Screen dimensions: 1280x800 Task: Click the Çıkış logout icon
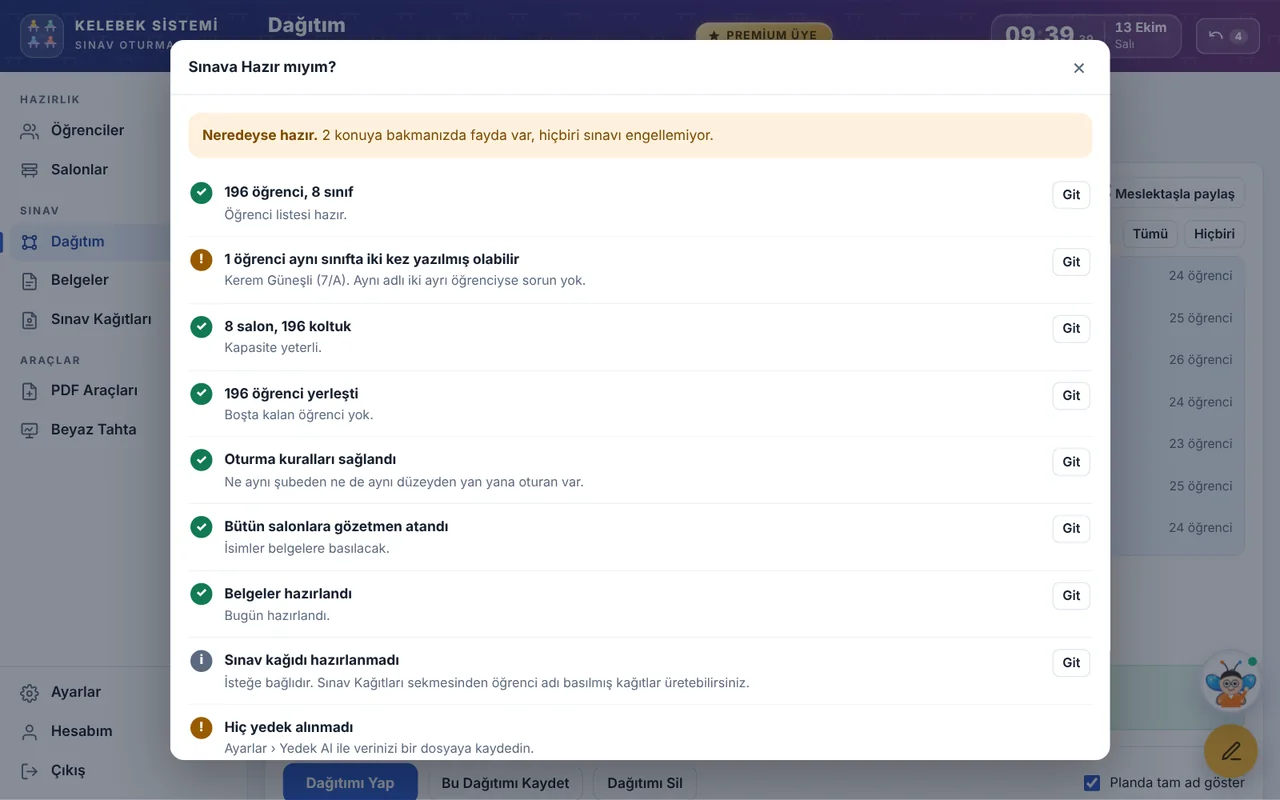pos(30,771)
